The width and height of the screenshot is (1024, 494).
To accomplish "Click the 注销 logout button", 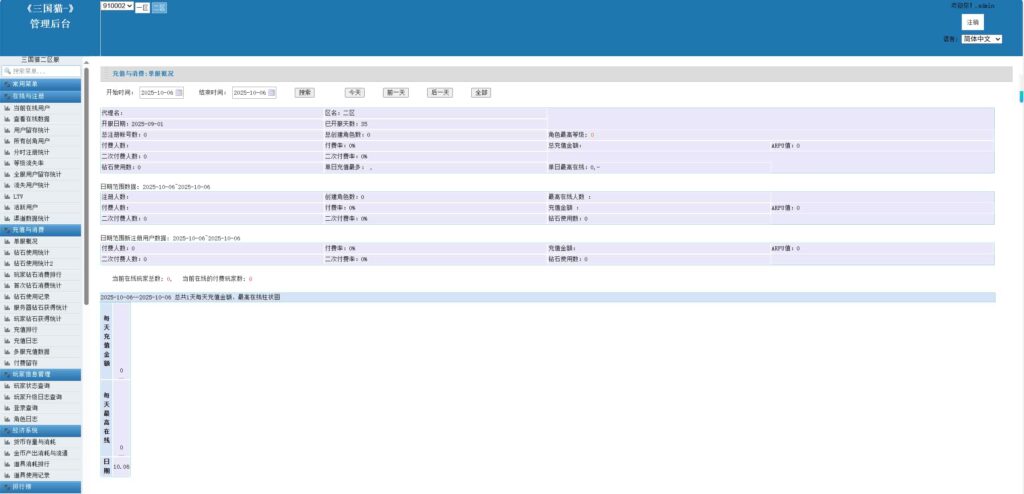I will (972, 22).
